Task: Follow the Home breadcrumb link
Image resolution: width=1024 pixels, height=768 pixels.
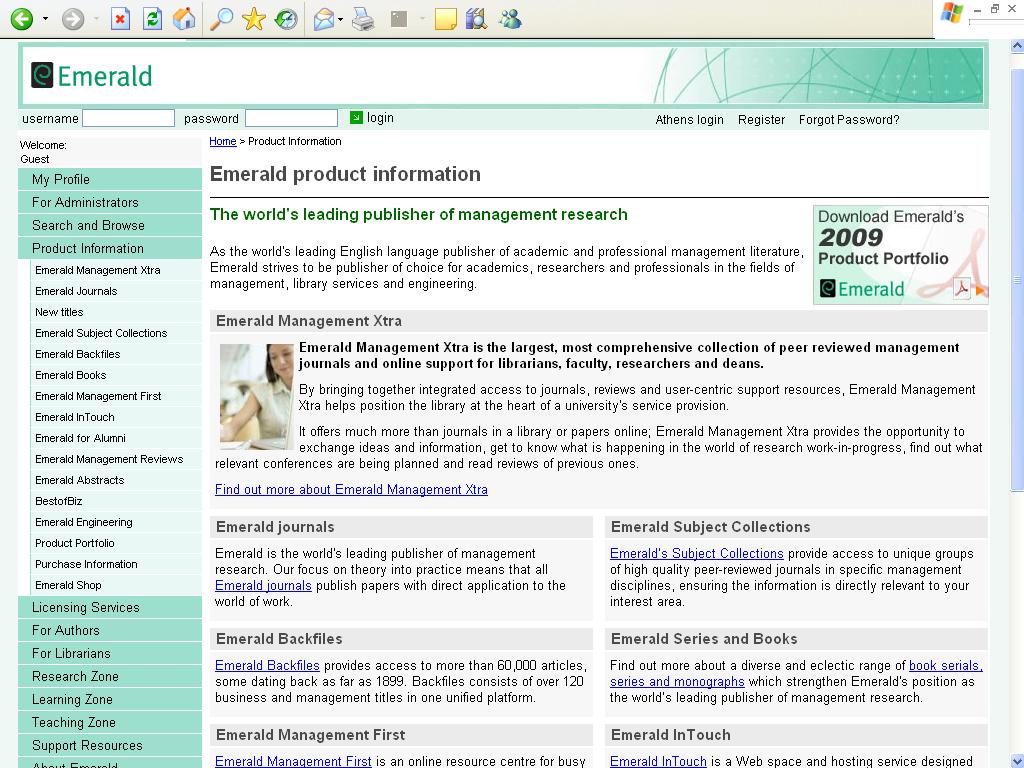Action: (x=223, y=141)
